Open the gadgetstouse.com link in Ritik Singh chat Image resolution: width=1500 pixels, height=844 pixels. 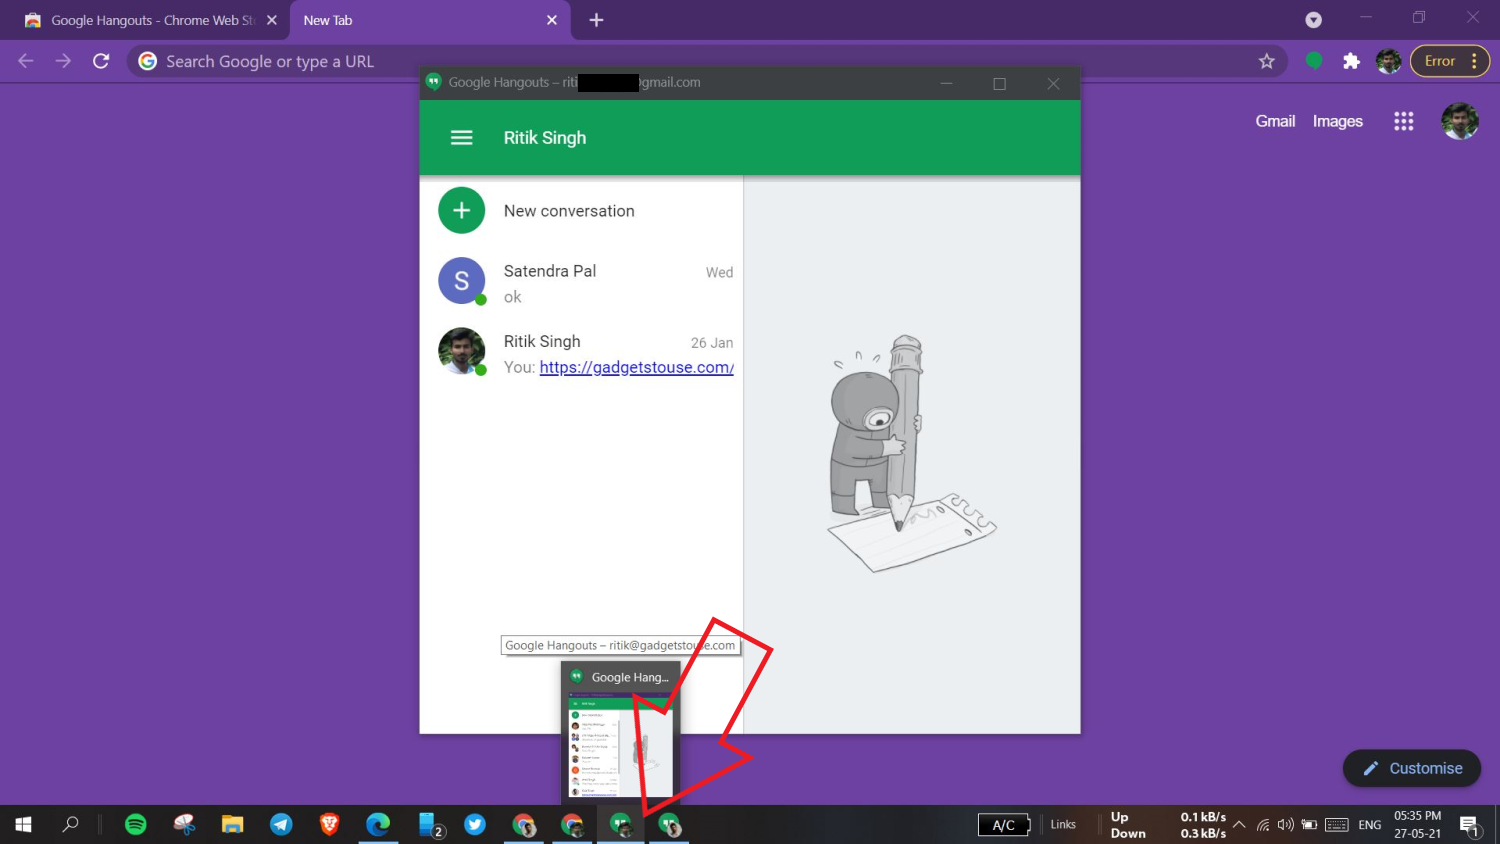[x=636, y=367]
